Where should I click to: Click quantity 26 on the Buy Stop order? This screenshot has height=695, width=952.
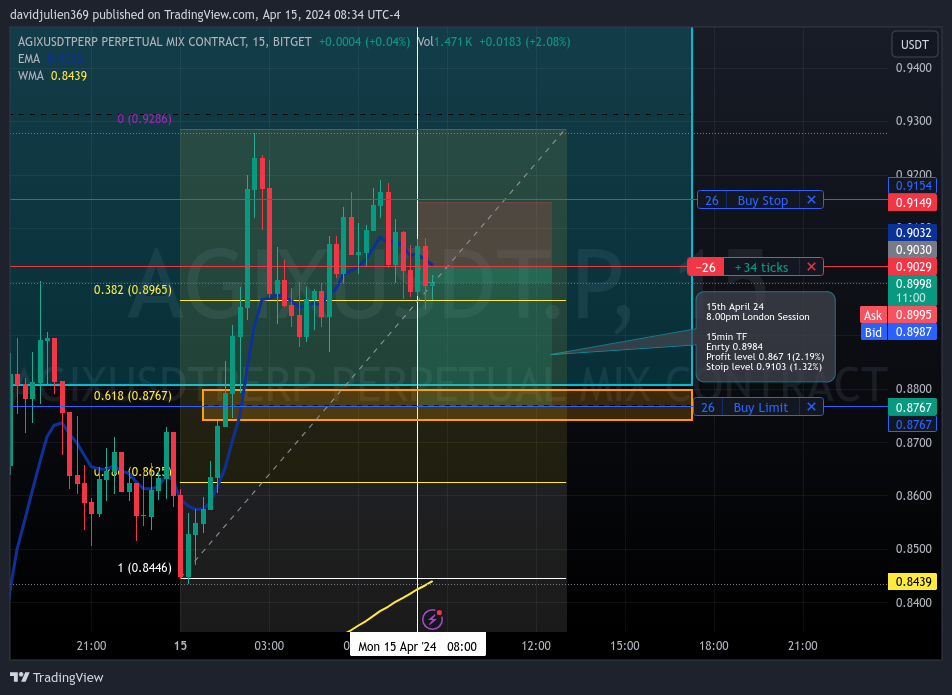(712, 200)
